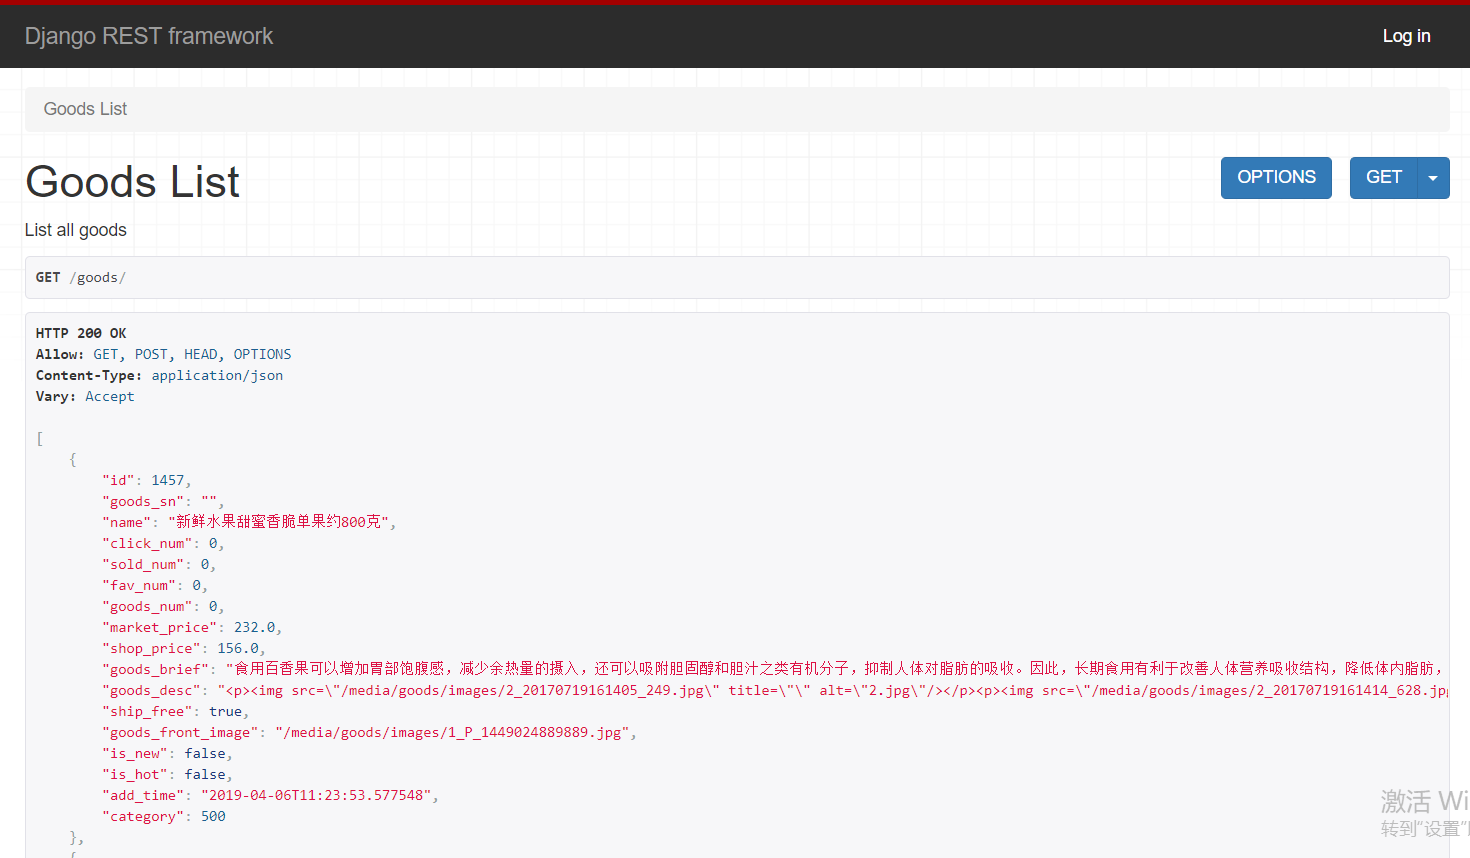This screenshot has width=1470, height=858.
Task: Select the is_new false line
Action: coord(167,753)
